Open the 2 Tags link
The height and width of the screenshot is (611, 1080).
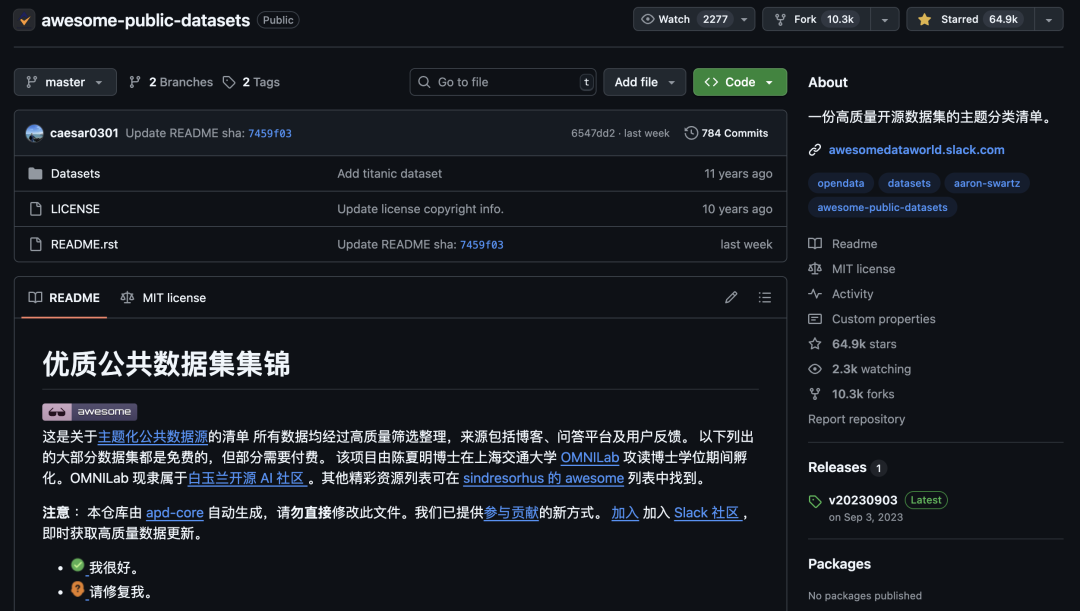251,82
